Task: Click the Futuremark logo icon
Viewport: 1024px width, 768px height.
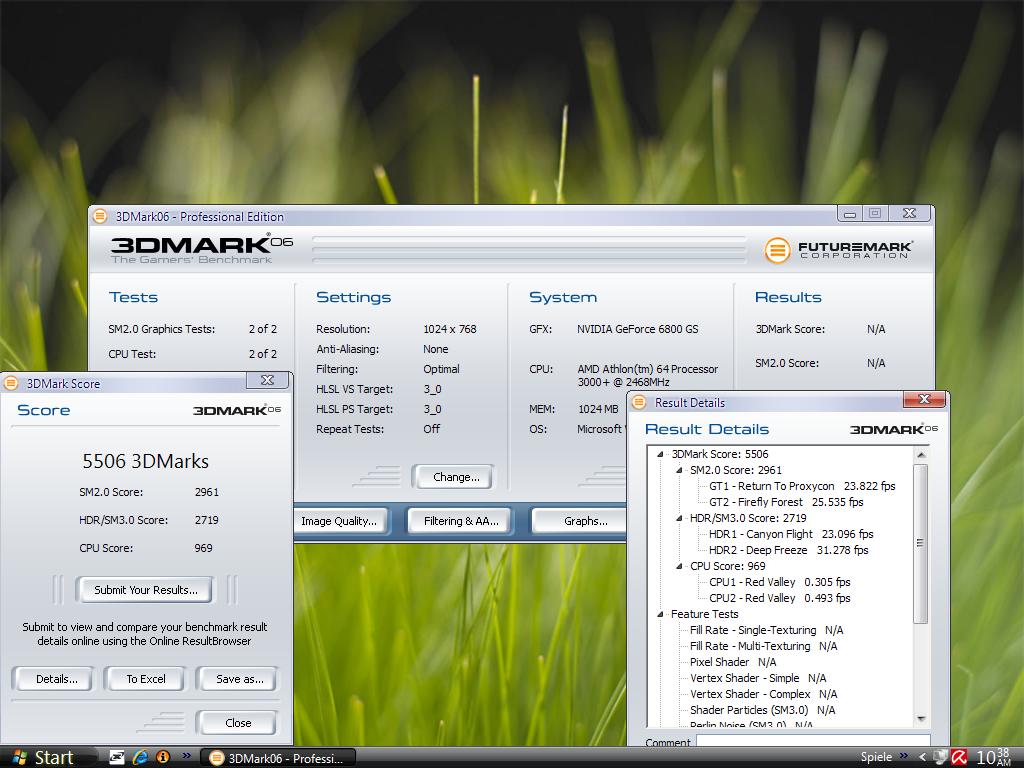Action: click(777, 250)
